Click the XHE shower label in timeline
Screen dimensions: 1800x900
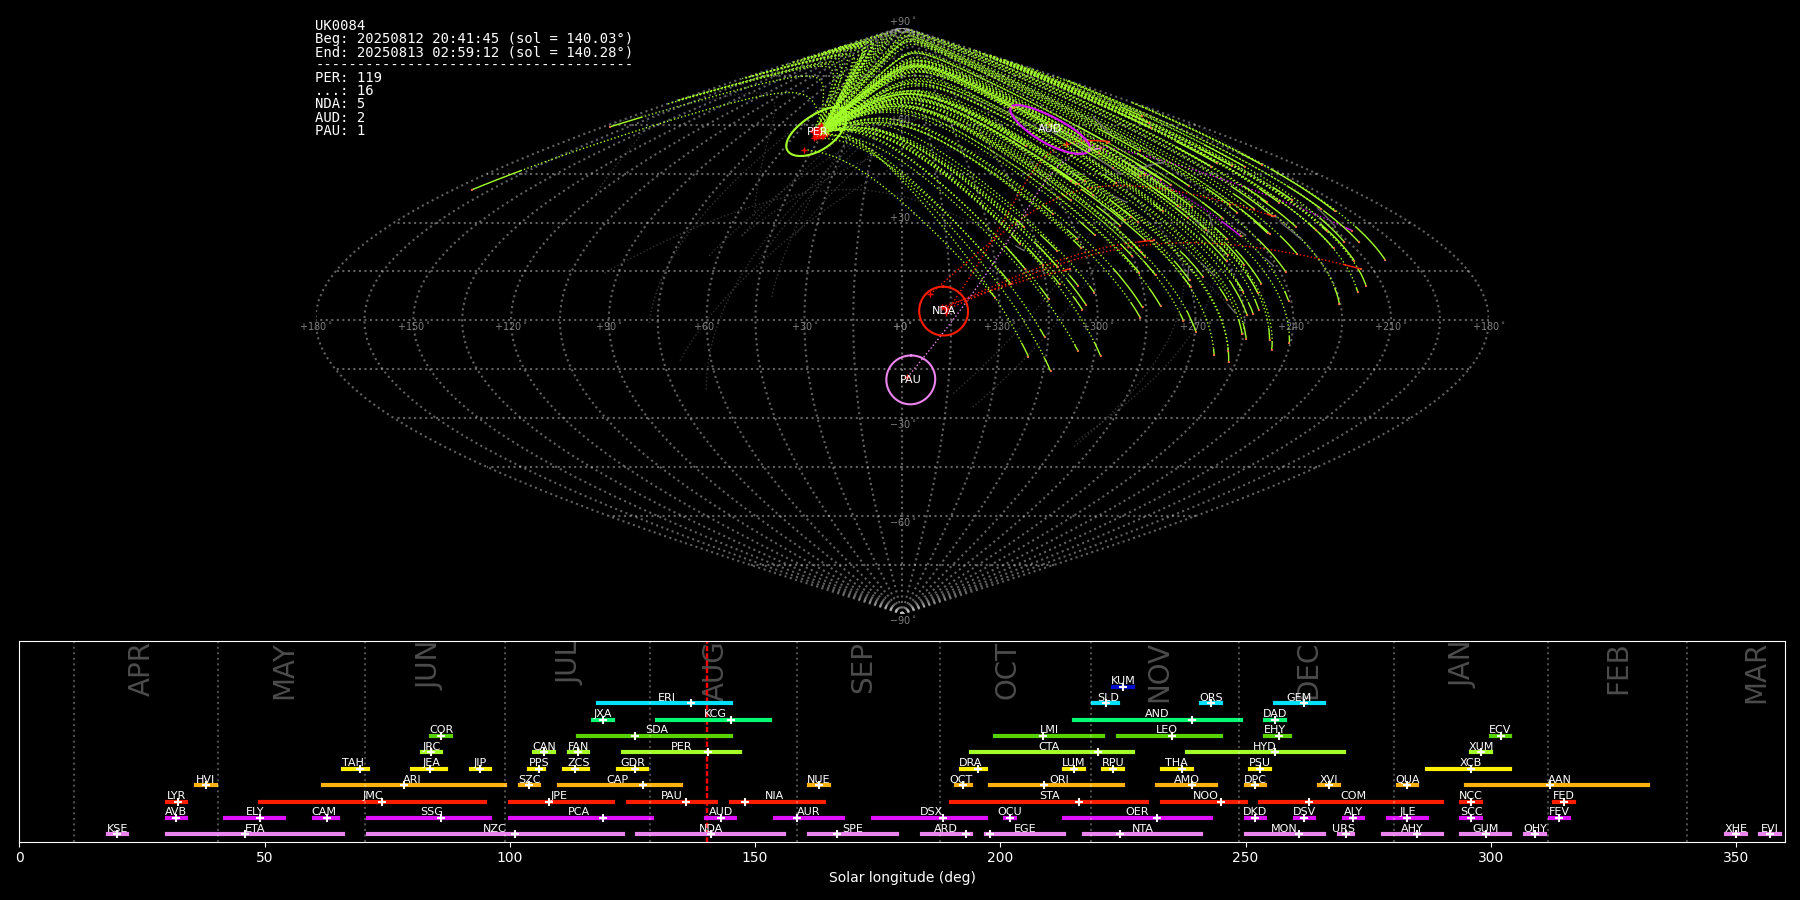[x=1735, y=829]
